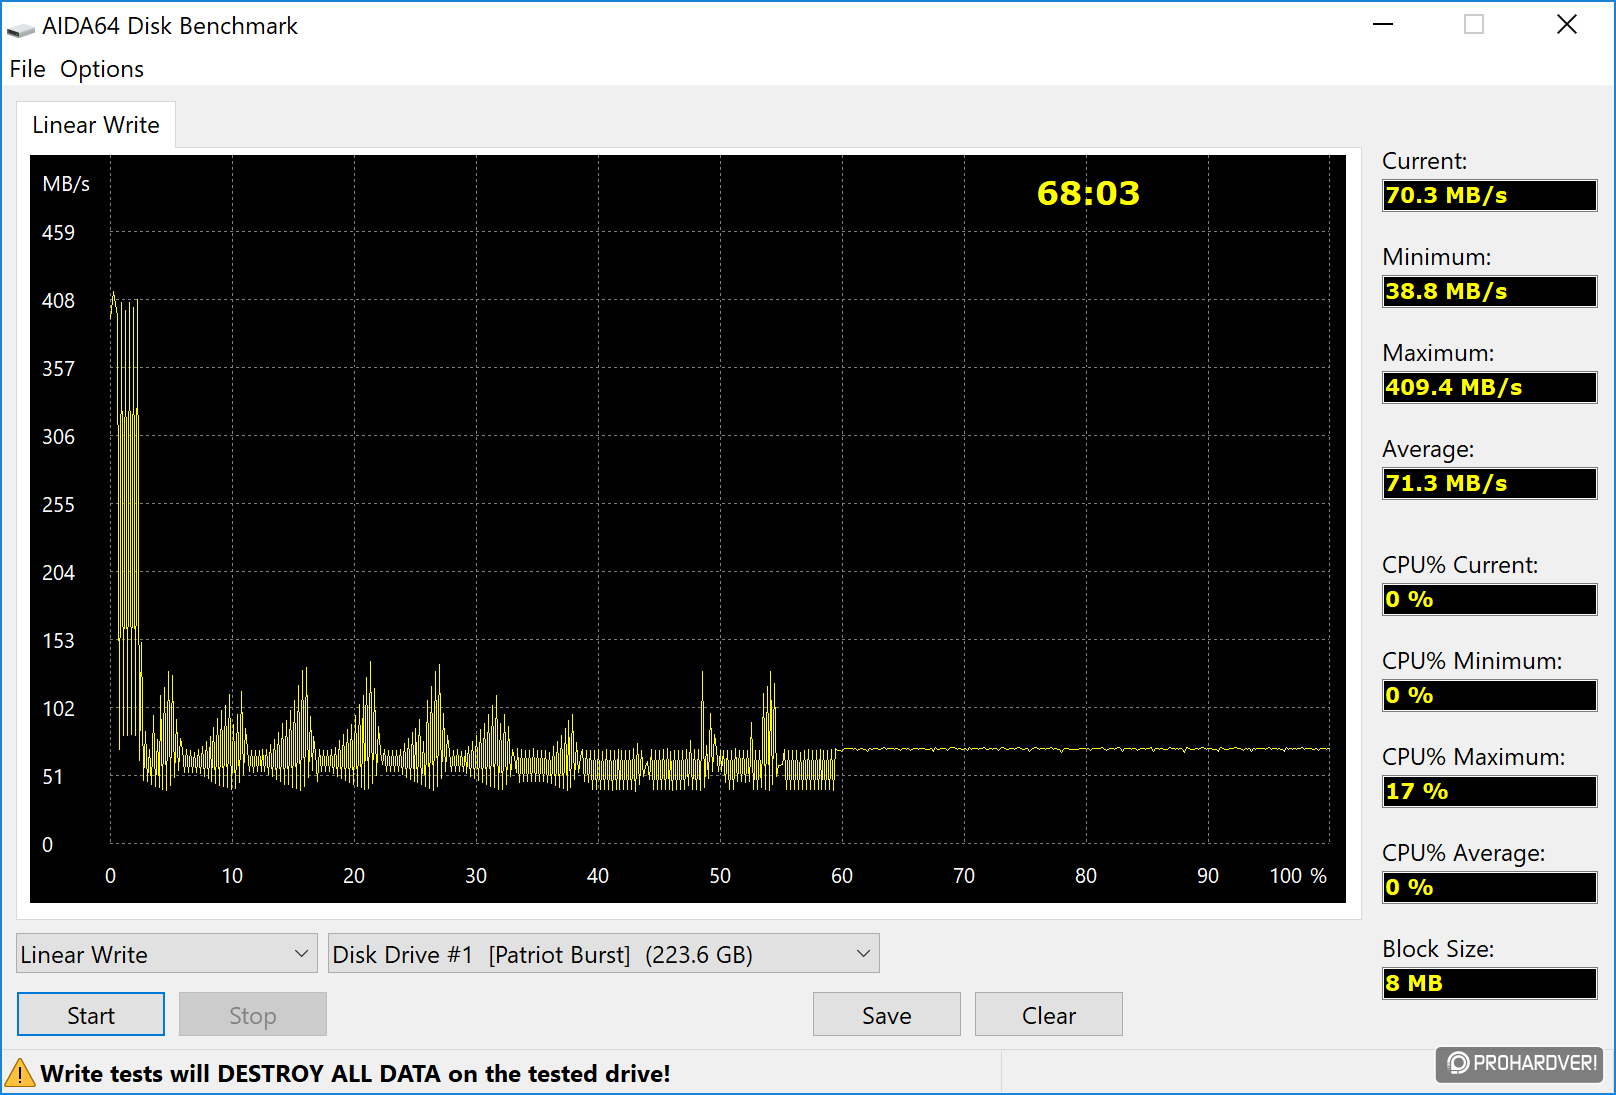Expand the Linear Write test type dropdown
The height and width of the screenshot is (1095, 1616).
167,954
